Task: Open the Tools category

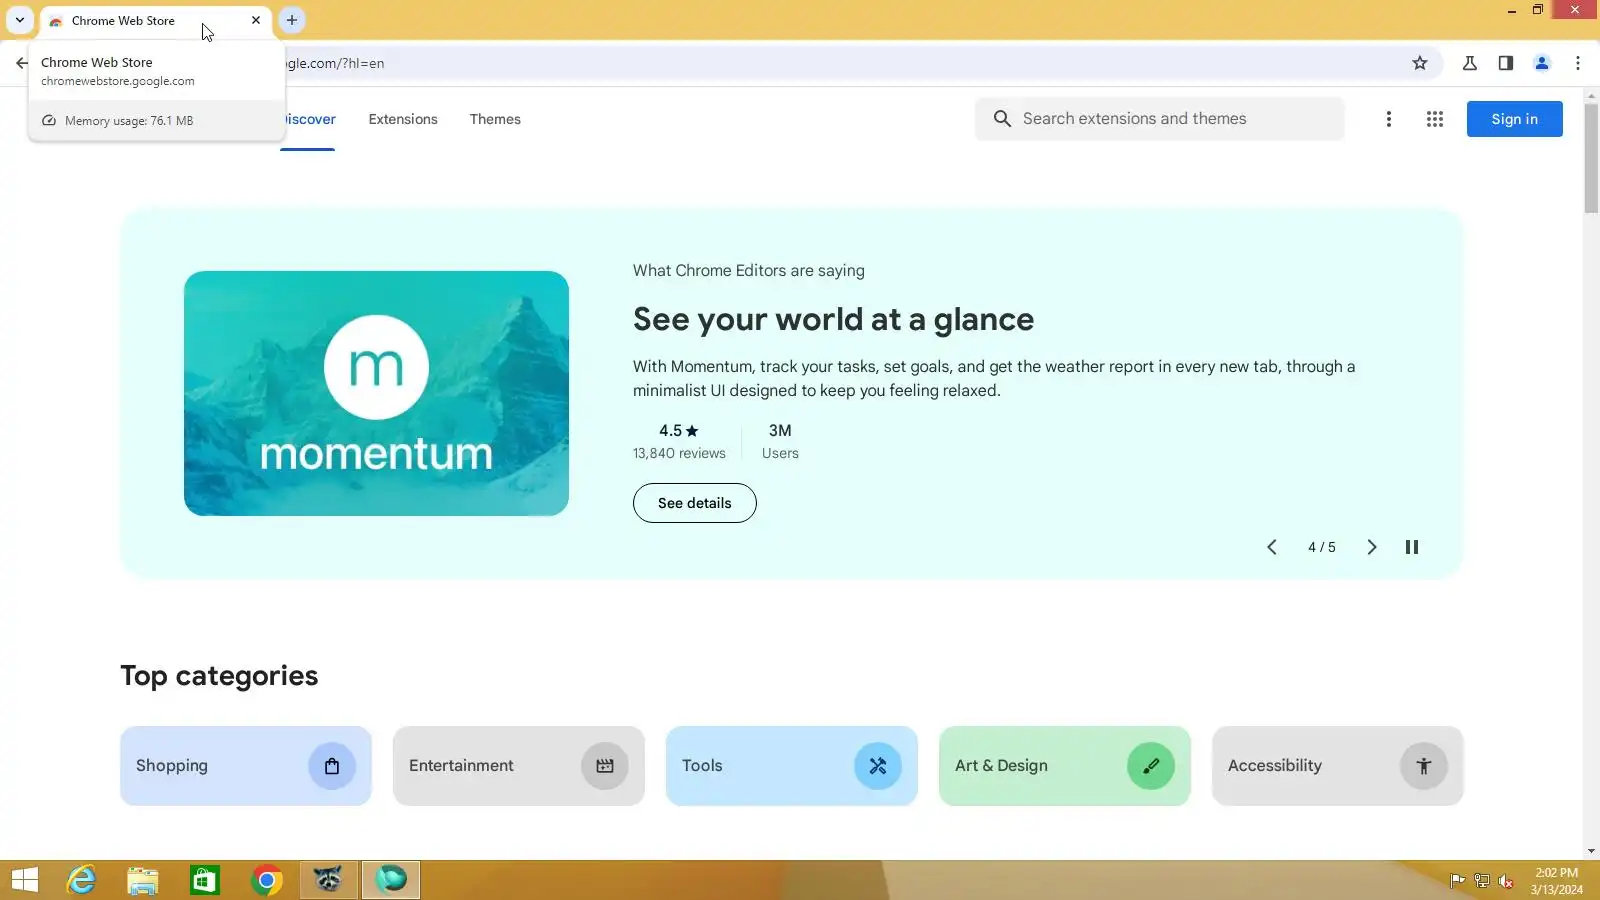Action: click(x=792, y=766)
